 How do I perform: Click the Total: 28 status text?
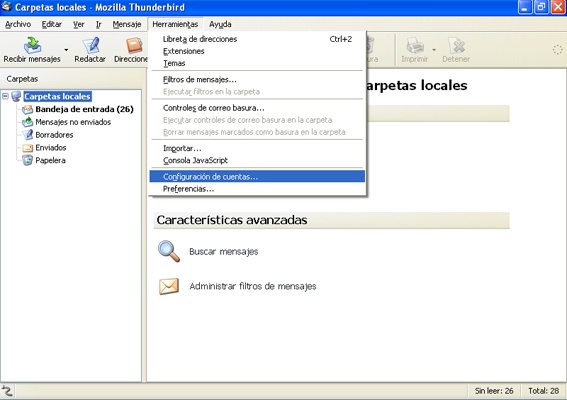[543, 391]
